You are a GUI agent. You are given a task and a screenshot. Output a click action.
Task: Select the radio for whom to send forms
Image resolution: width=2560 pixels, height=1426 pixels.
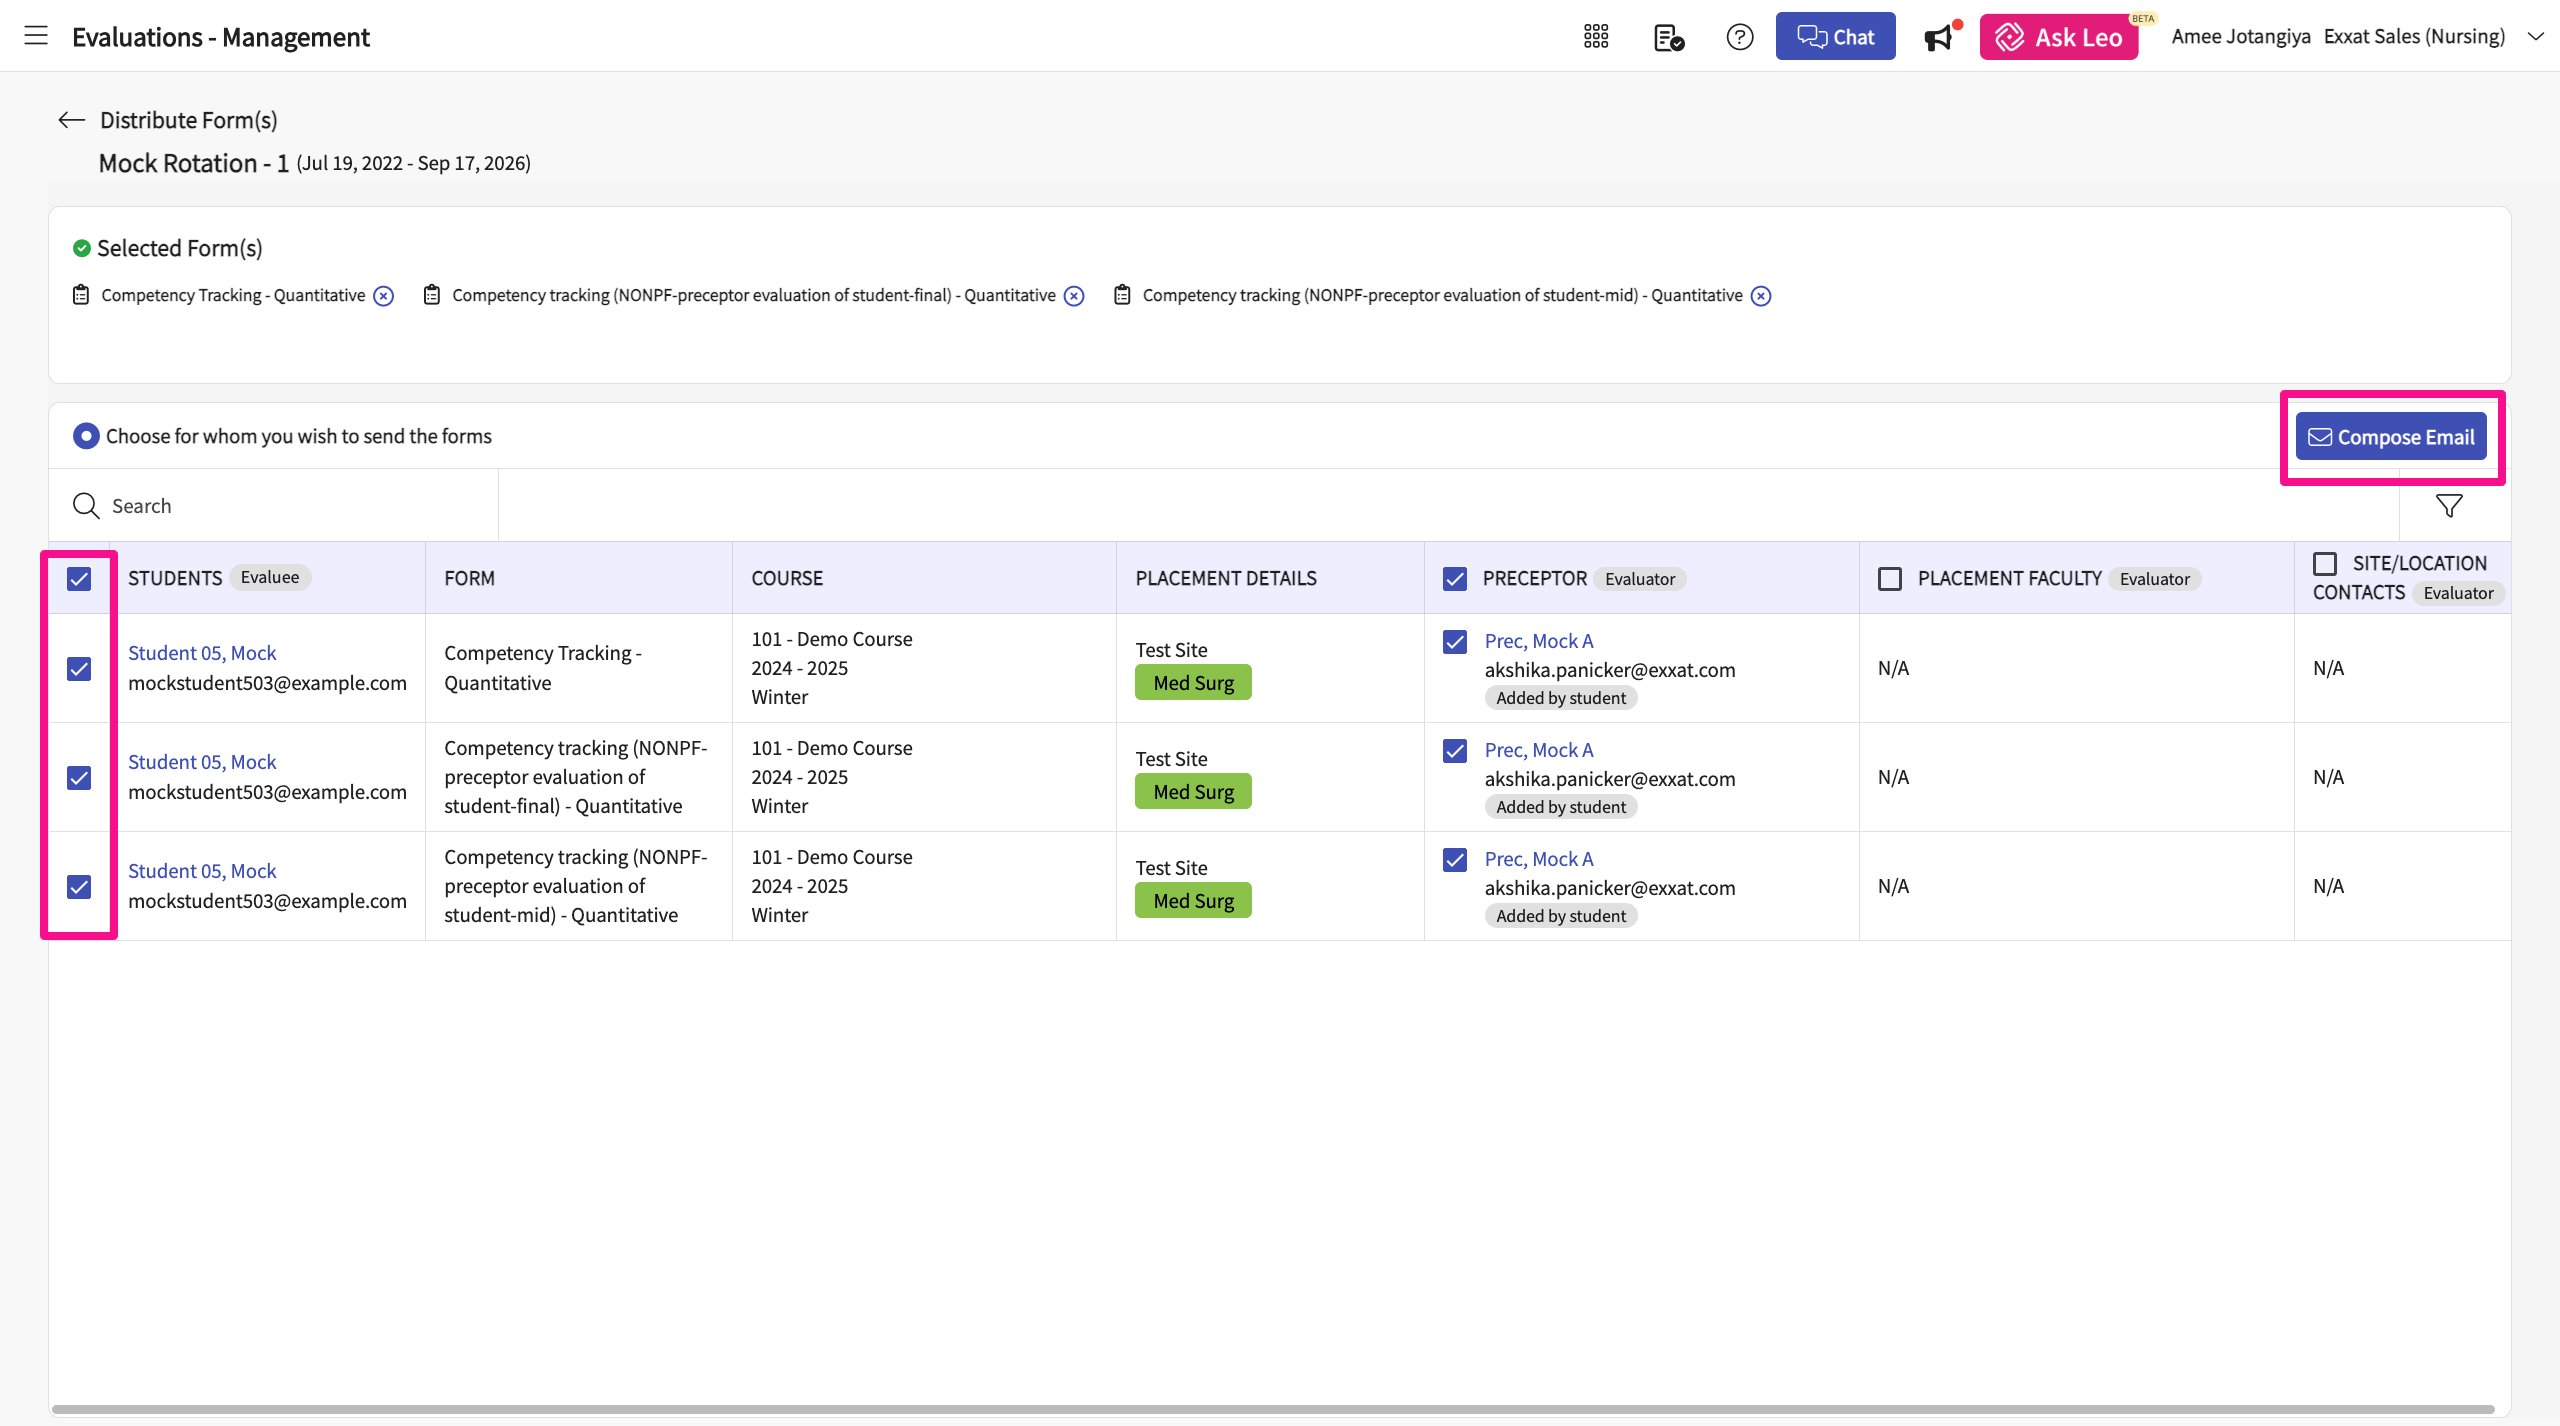(x=86, y=436)
